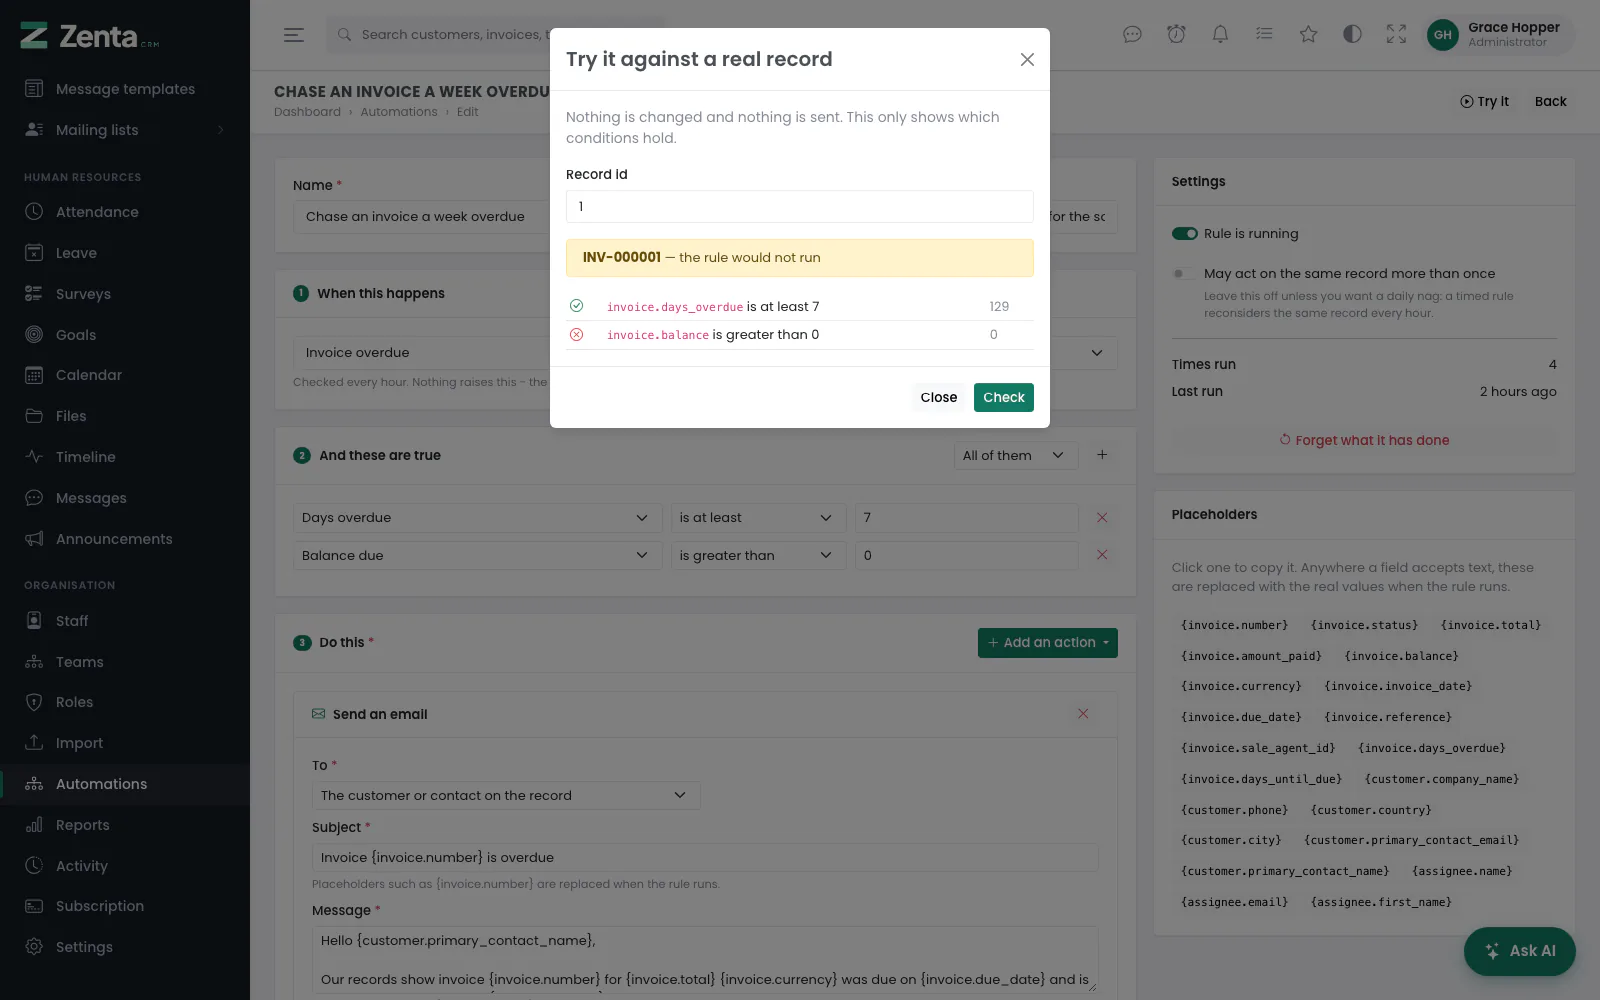The width and height of the screenshot is (1600, 1000).
Task: Expand the Mailing lists submenu
Action: (125, 130)
